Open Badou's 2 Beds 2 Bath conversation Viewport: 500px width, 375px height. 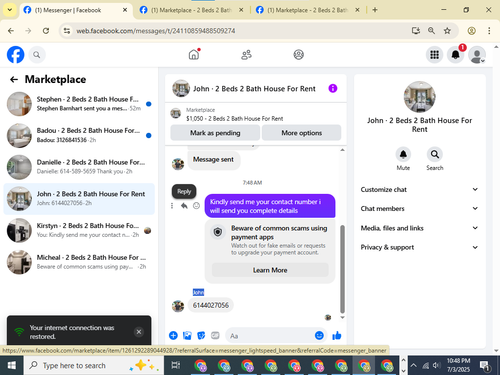(79, 135)
